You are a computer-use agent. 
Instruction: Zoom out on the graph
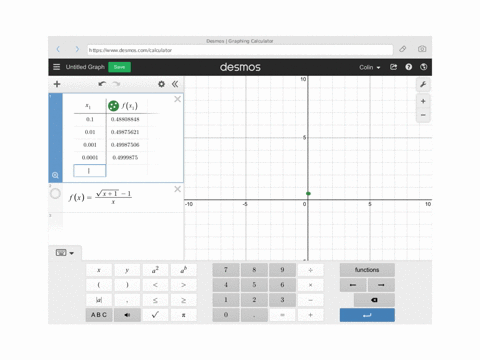click(423, 115)
